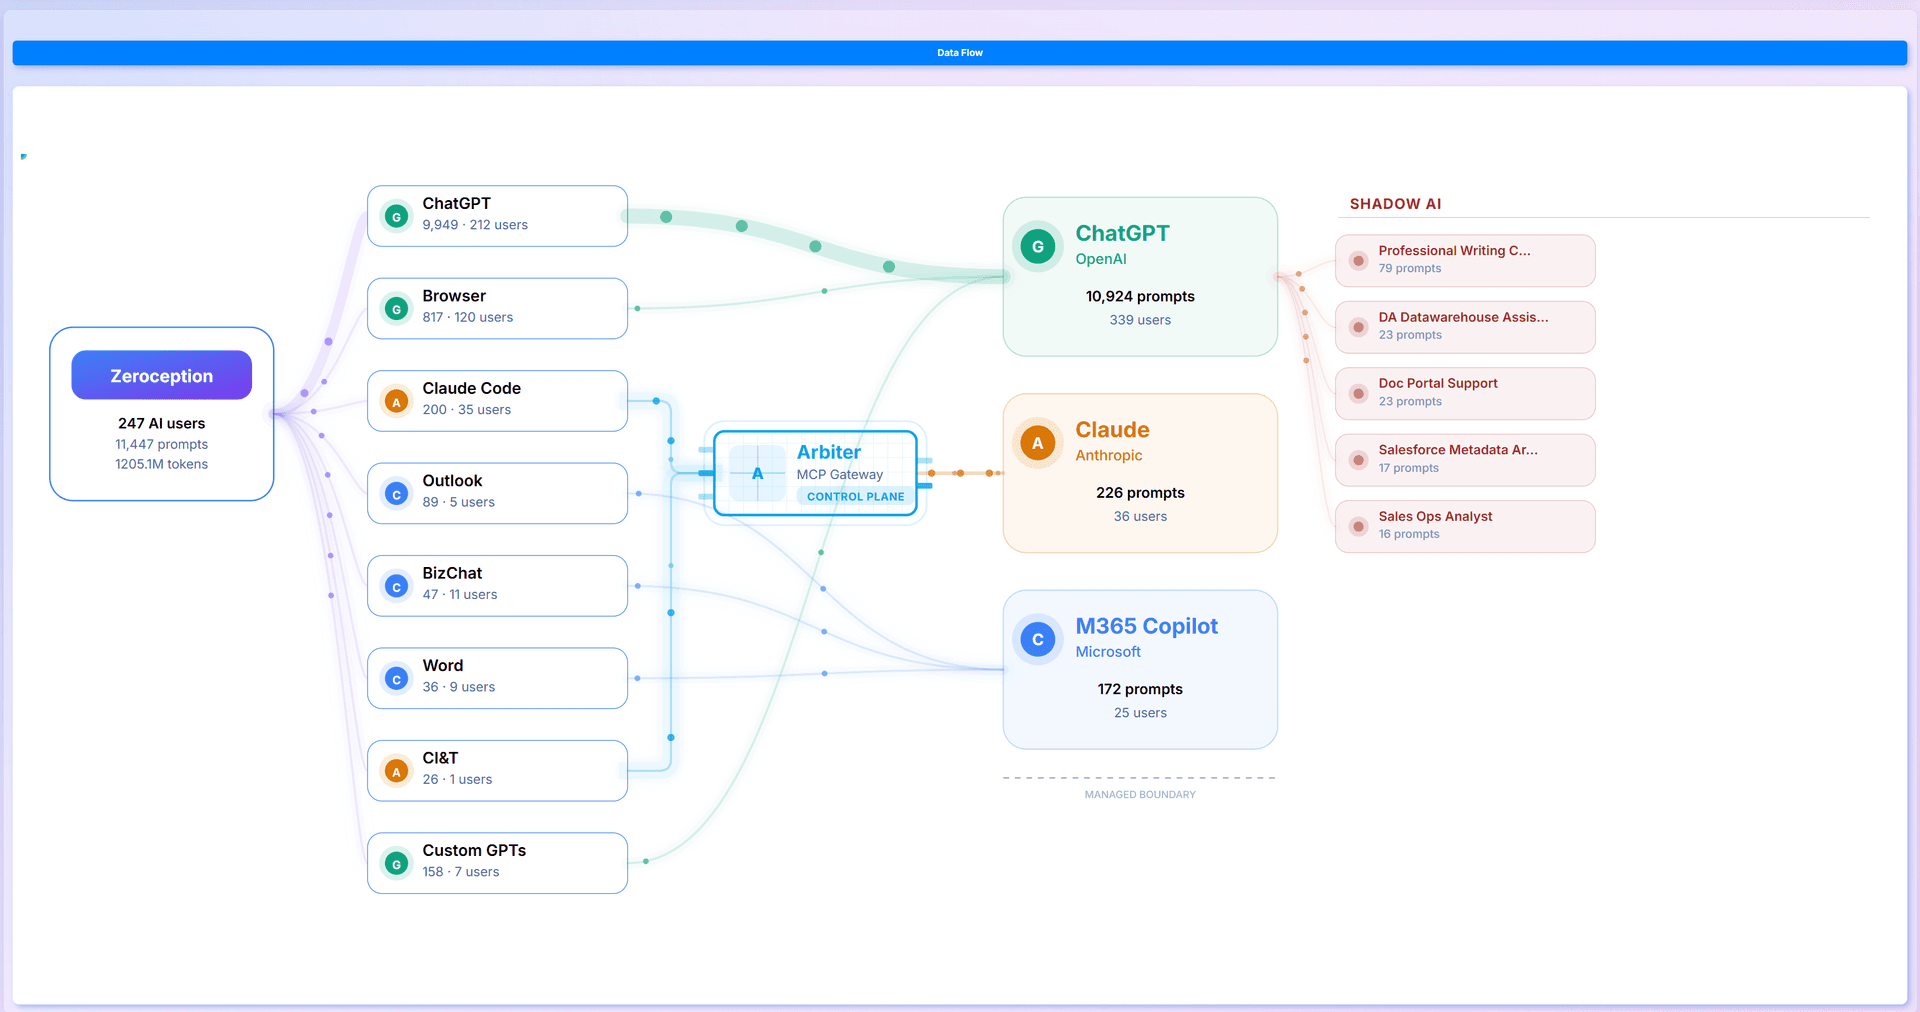The width and height of the screenshot is (1920, 1012).
Task: Open the ChatGPT source node card
Action: click(x=497, y=216)
